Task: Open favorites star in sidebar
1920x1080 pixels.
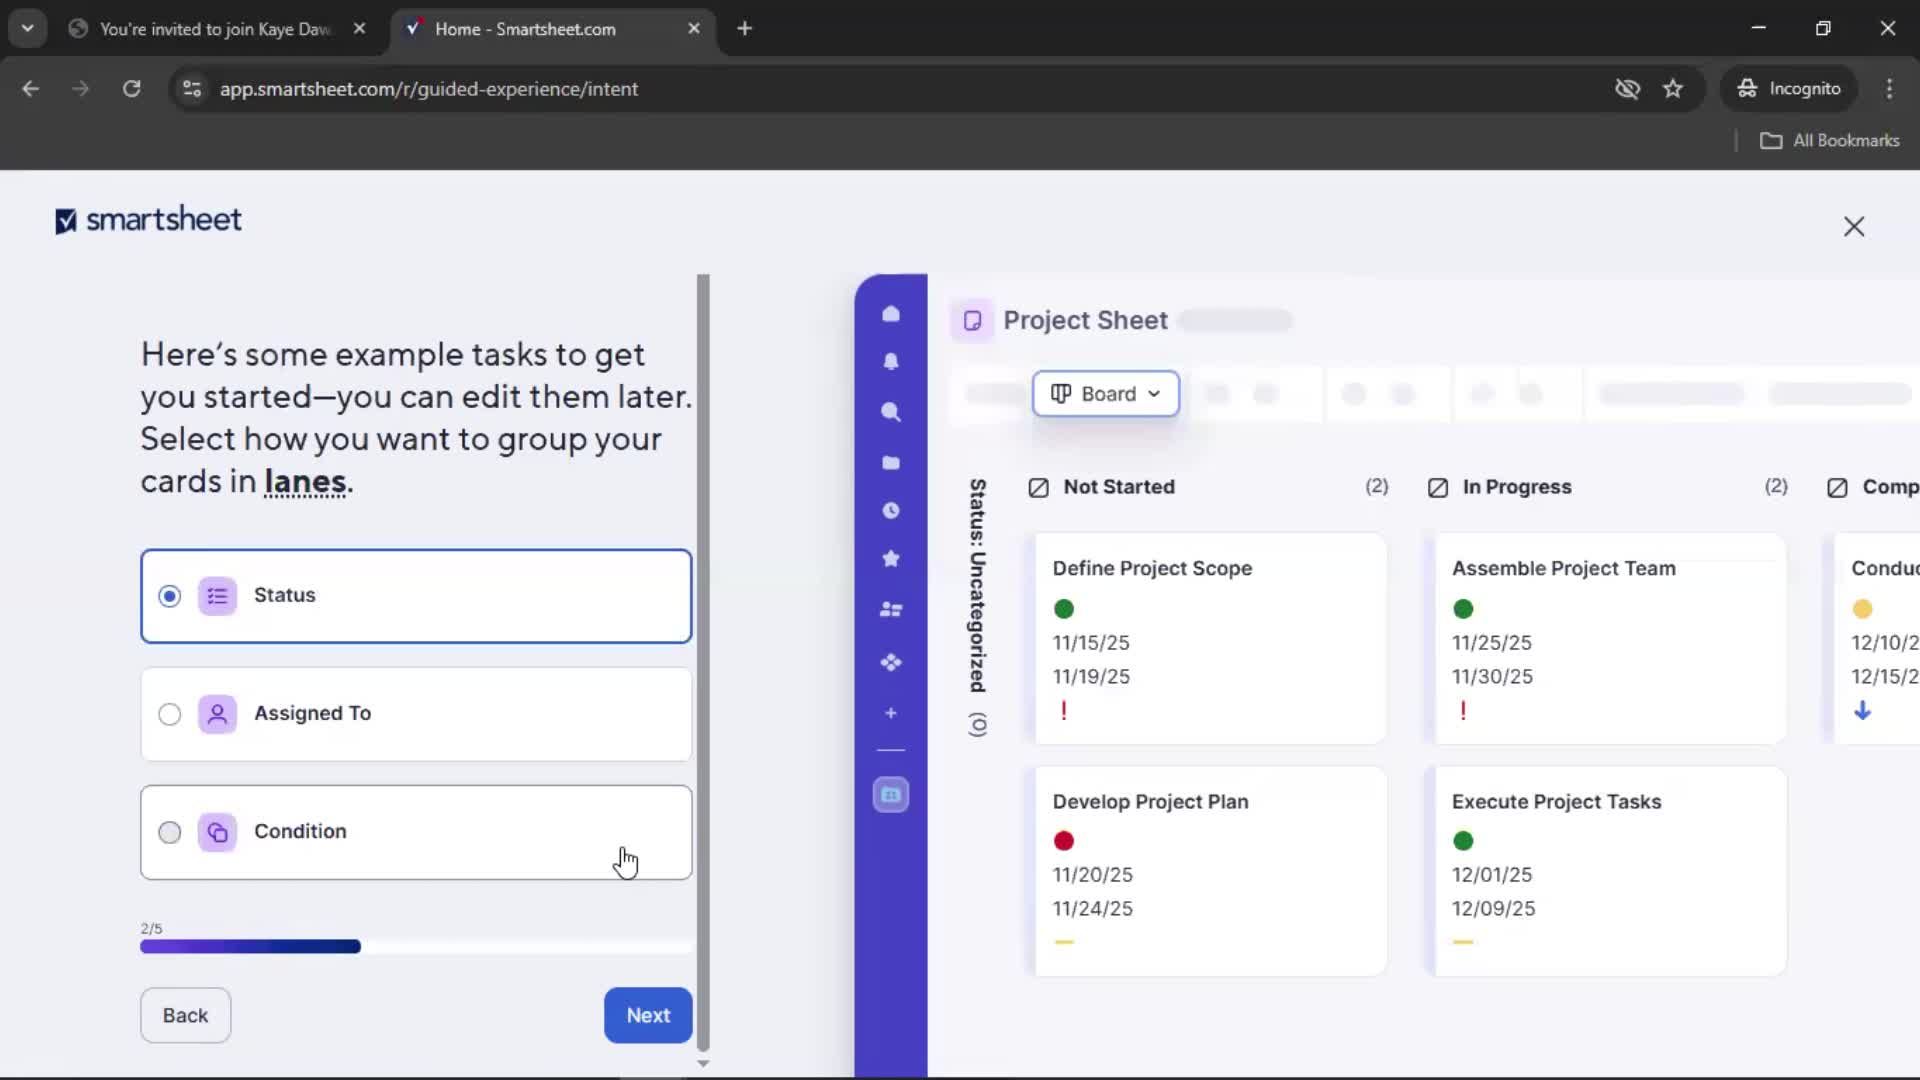Action: pos(890,559)
